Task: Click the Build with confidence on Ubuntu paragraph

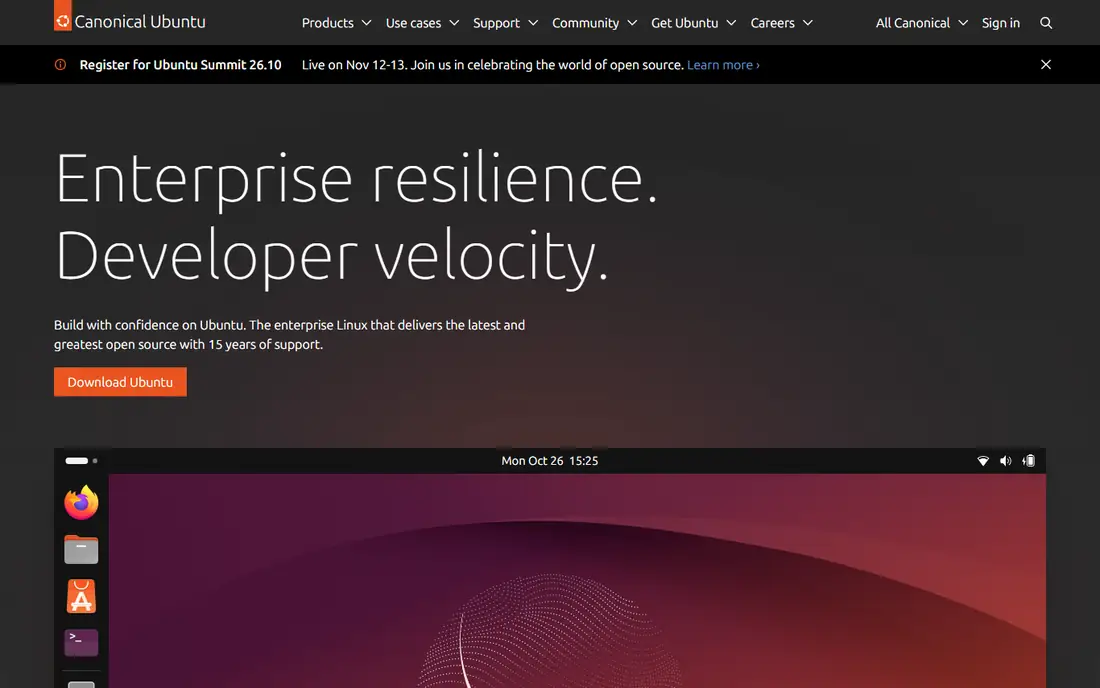Action: (x=289, y=335)
